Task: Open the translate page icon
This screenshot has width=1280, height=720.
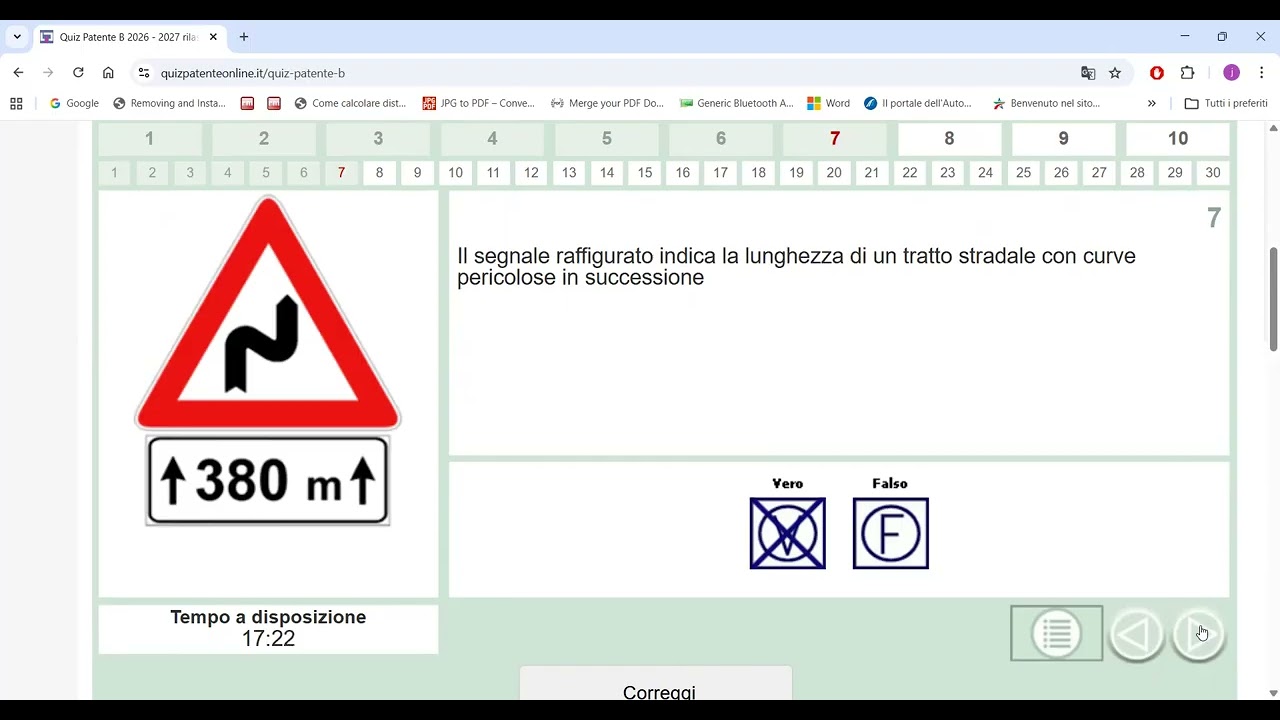Action: 1088,73
